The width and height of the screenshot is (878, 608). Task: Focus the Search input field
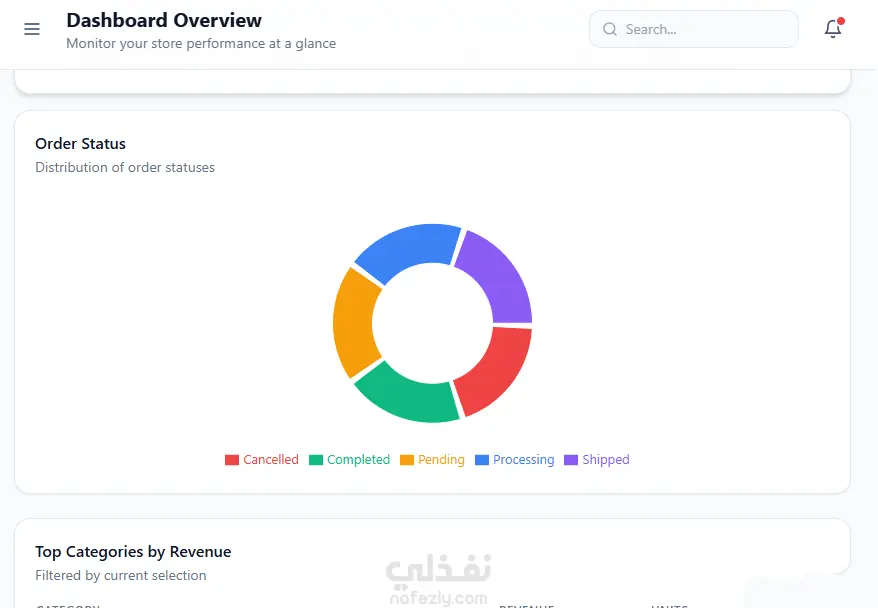[694, 29]
